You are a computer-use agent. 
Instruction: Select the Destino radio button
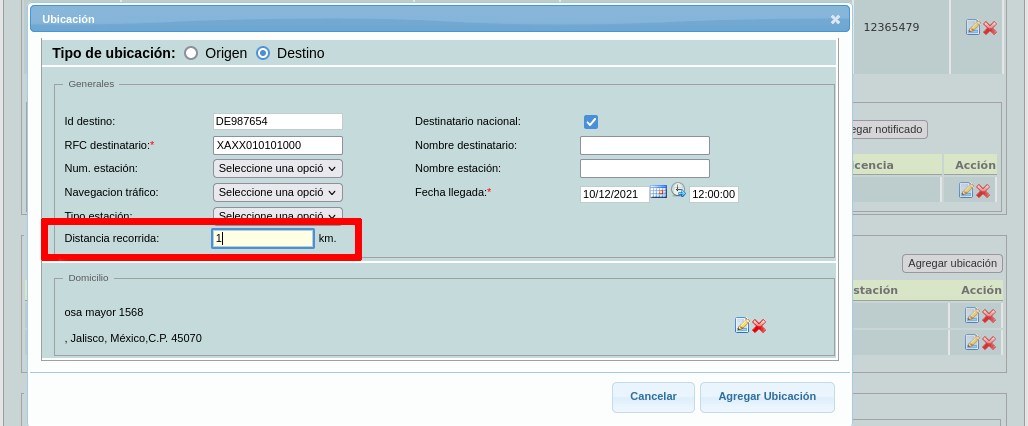(x=263, y=53)
